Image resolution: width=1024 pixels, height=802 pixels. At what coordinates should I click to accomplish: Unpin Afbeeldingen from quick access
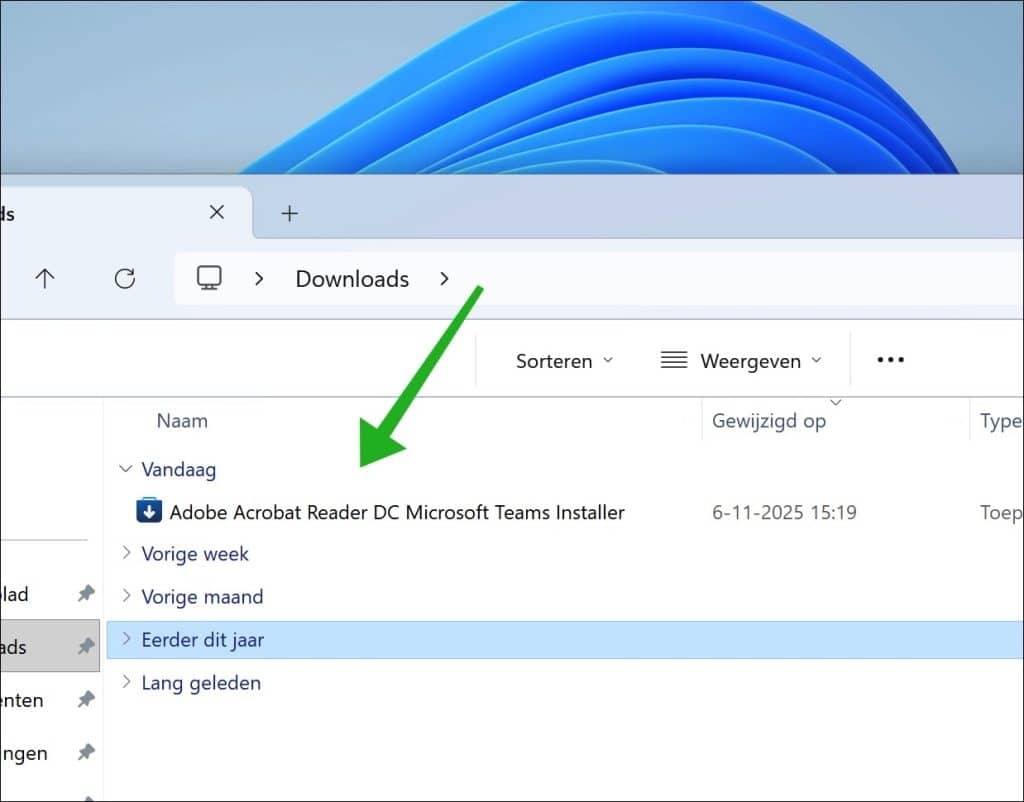pyautogui.click(x=88, y=753)
